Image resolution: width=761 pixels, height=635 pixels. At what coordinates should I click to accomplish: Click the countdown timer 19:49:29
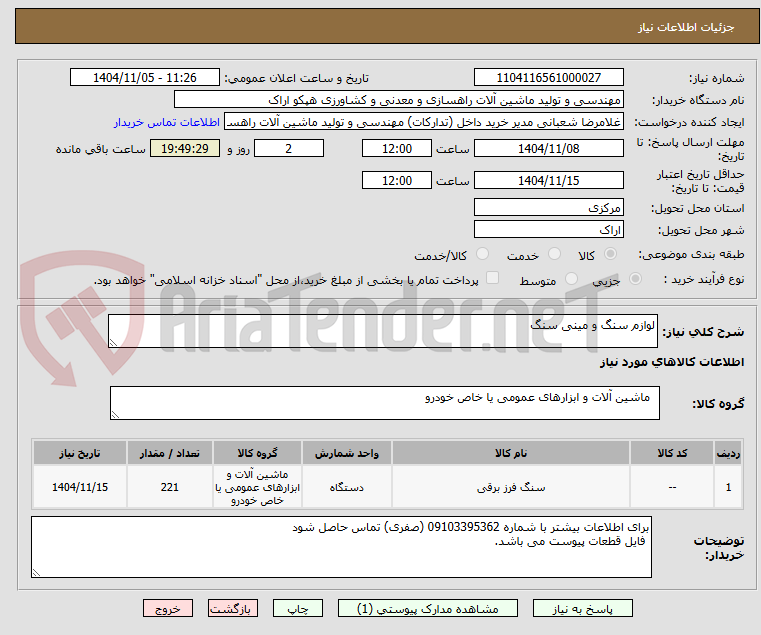185,149
